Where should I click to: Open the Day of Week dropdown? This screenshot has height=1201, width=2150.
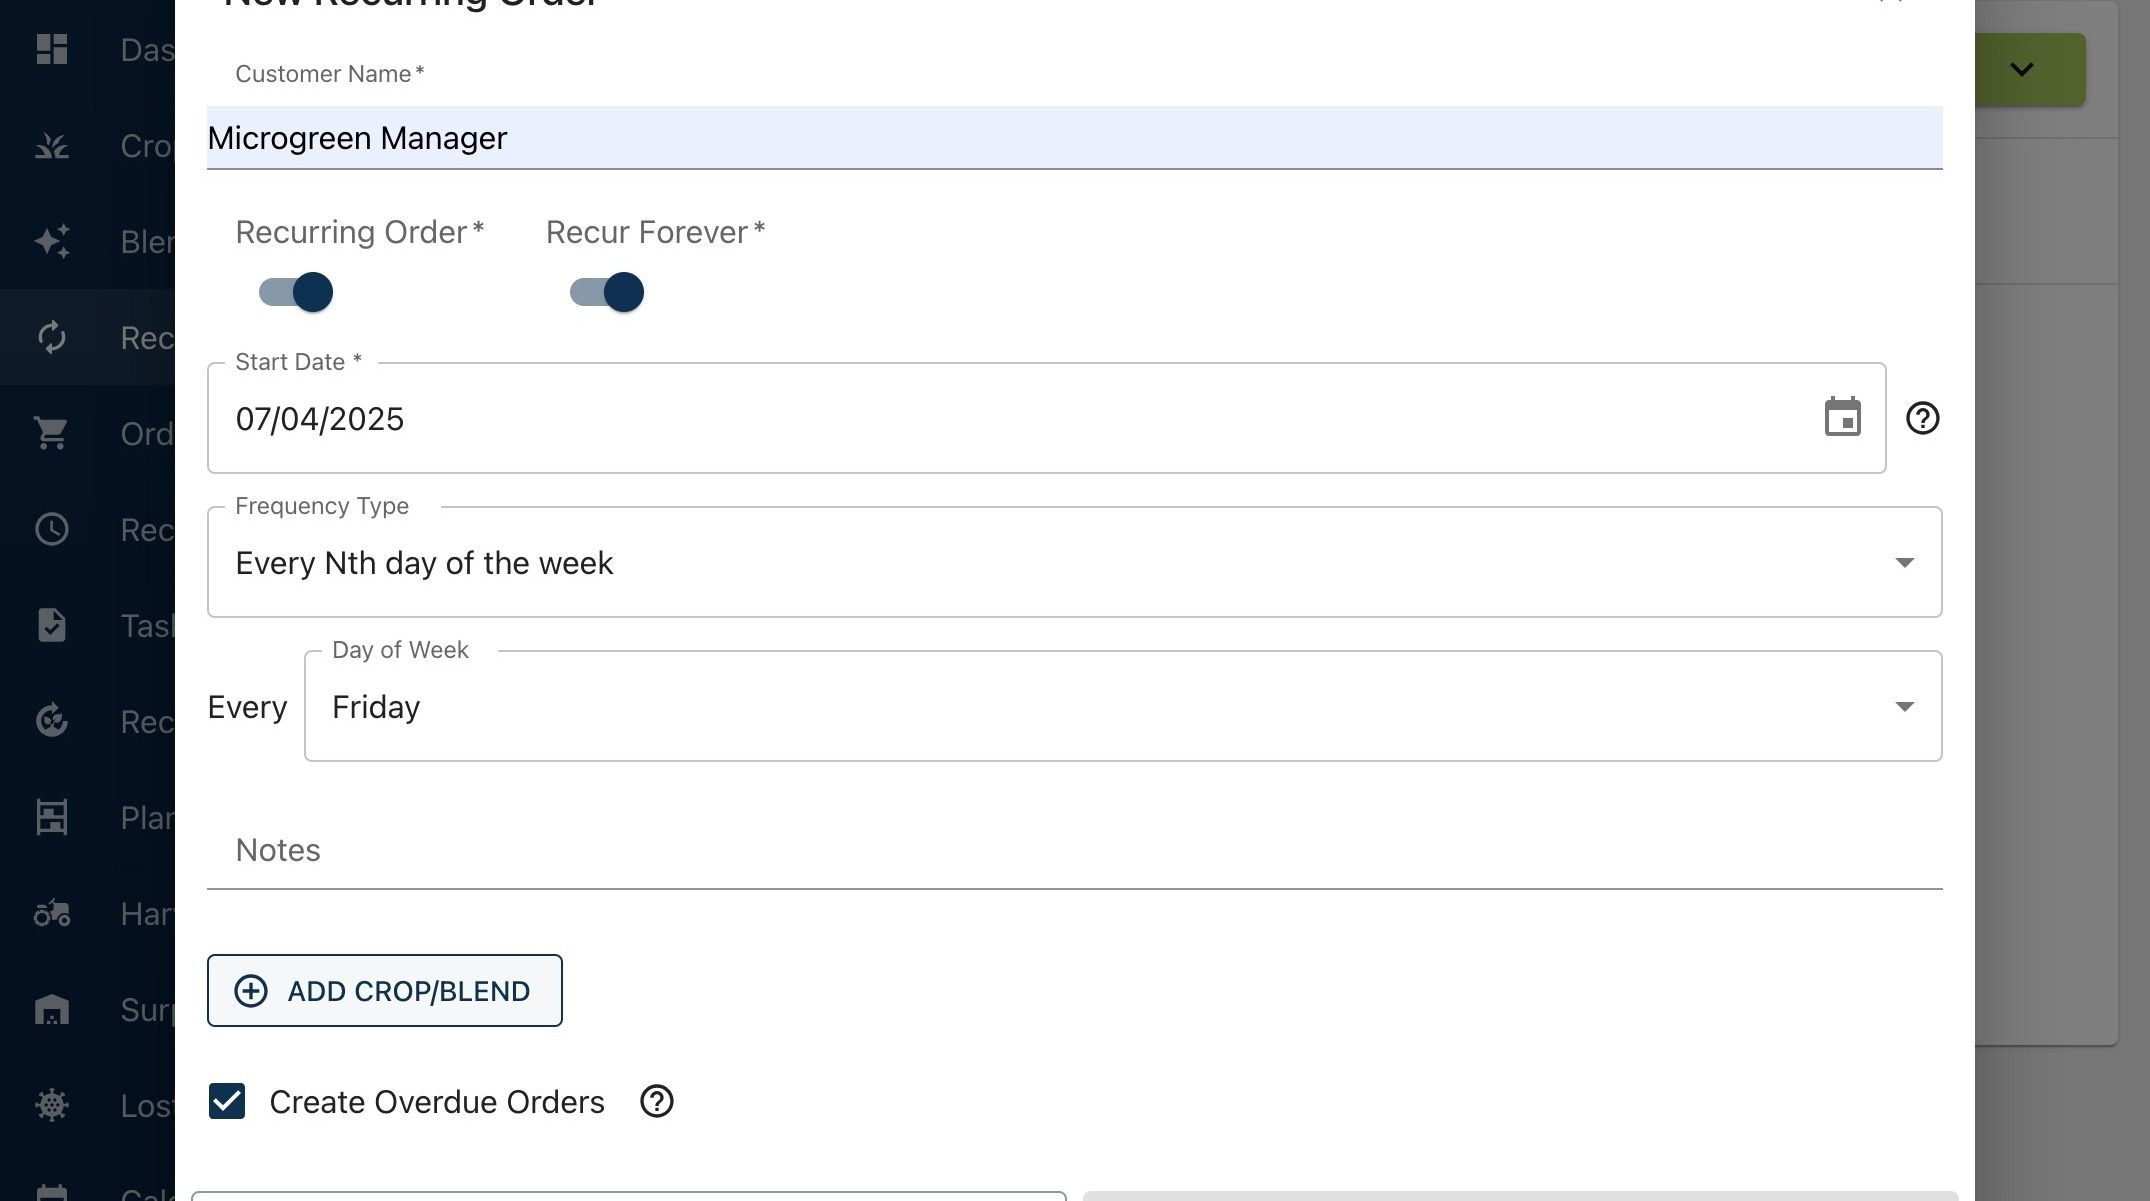click(1122, 706)
